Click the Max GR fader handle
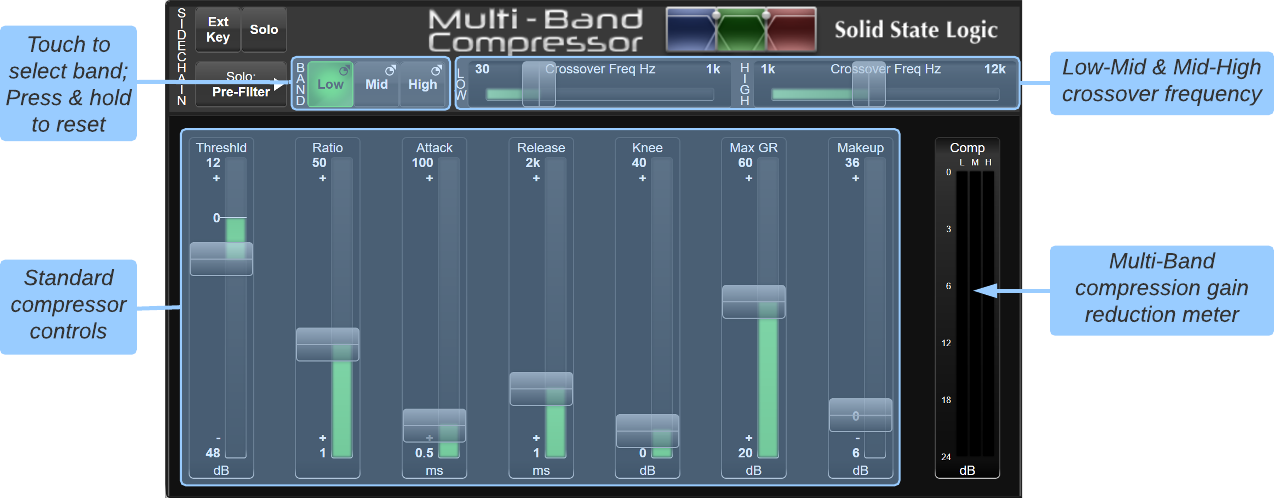 coord(754,302)
